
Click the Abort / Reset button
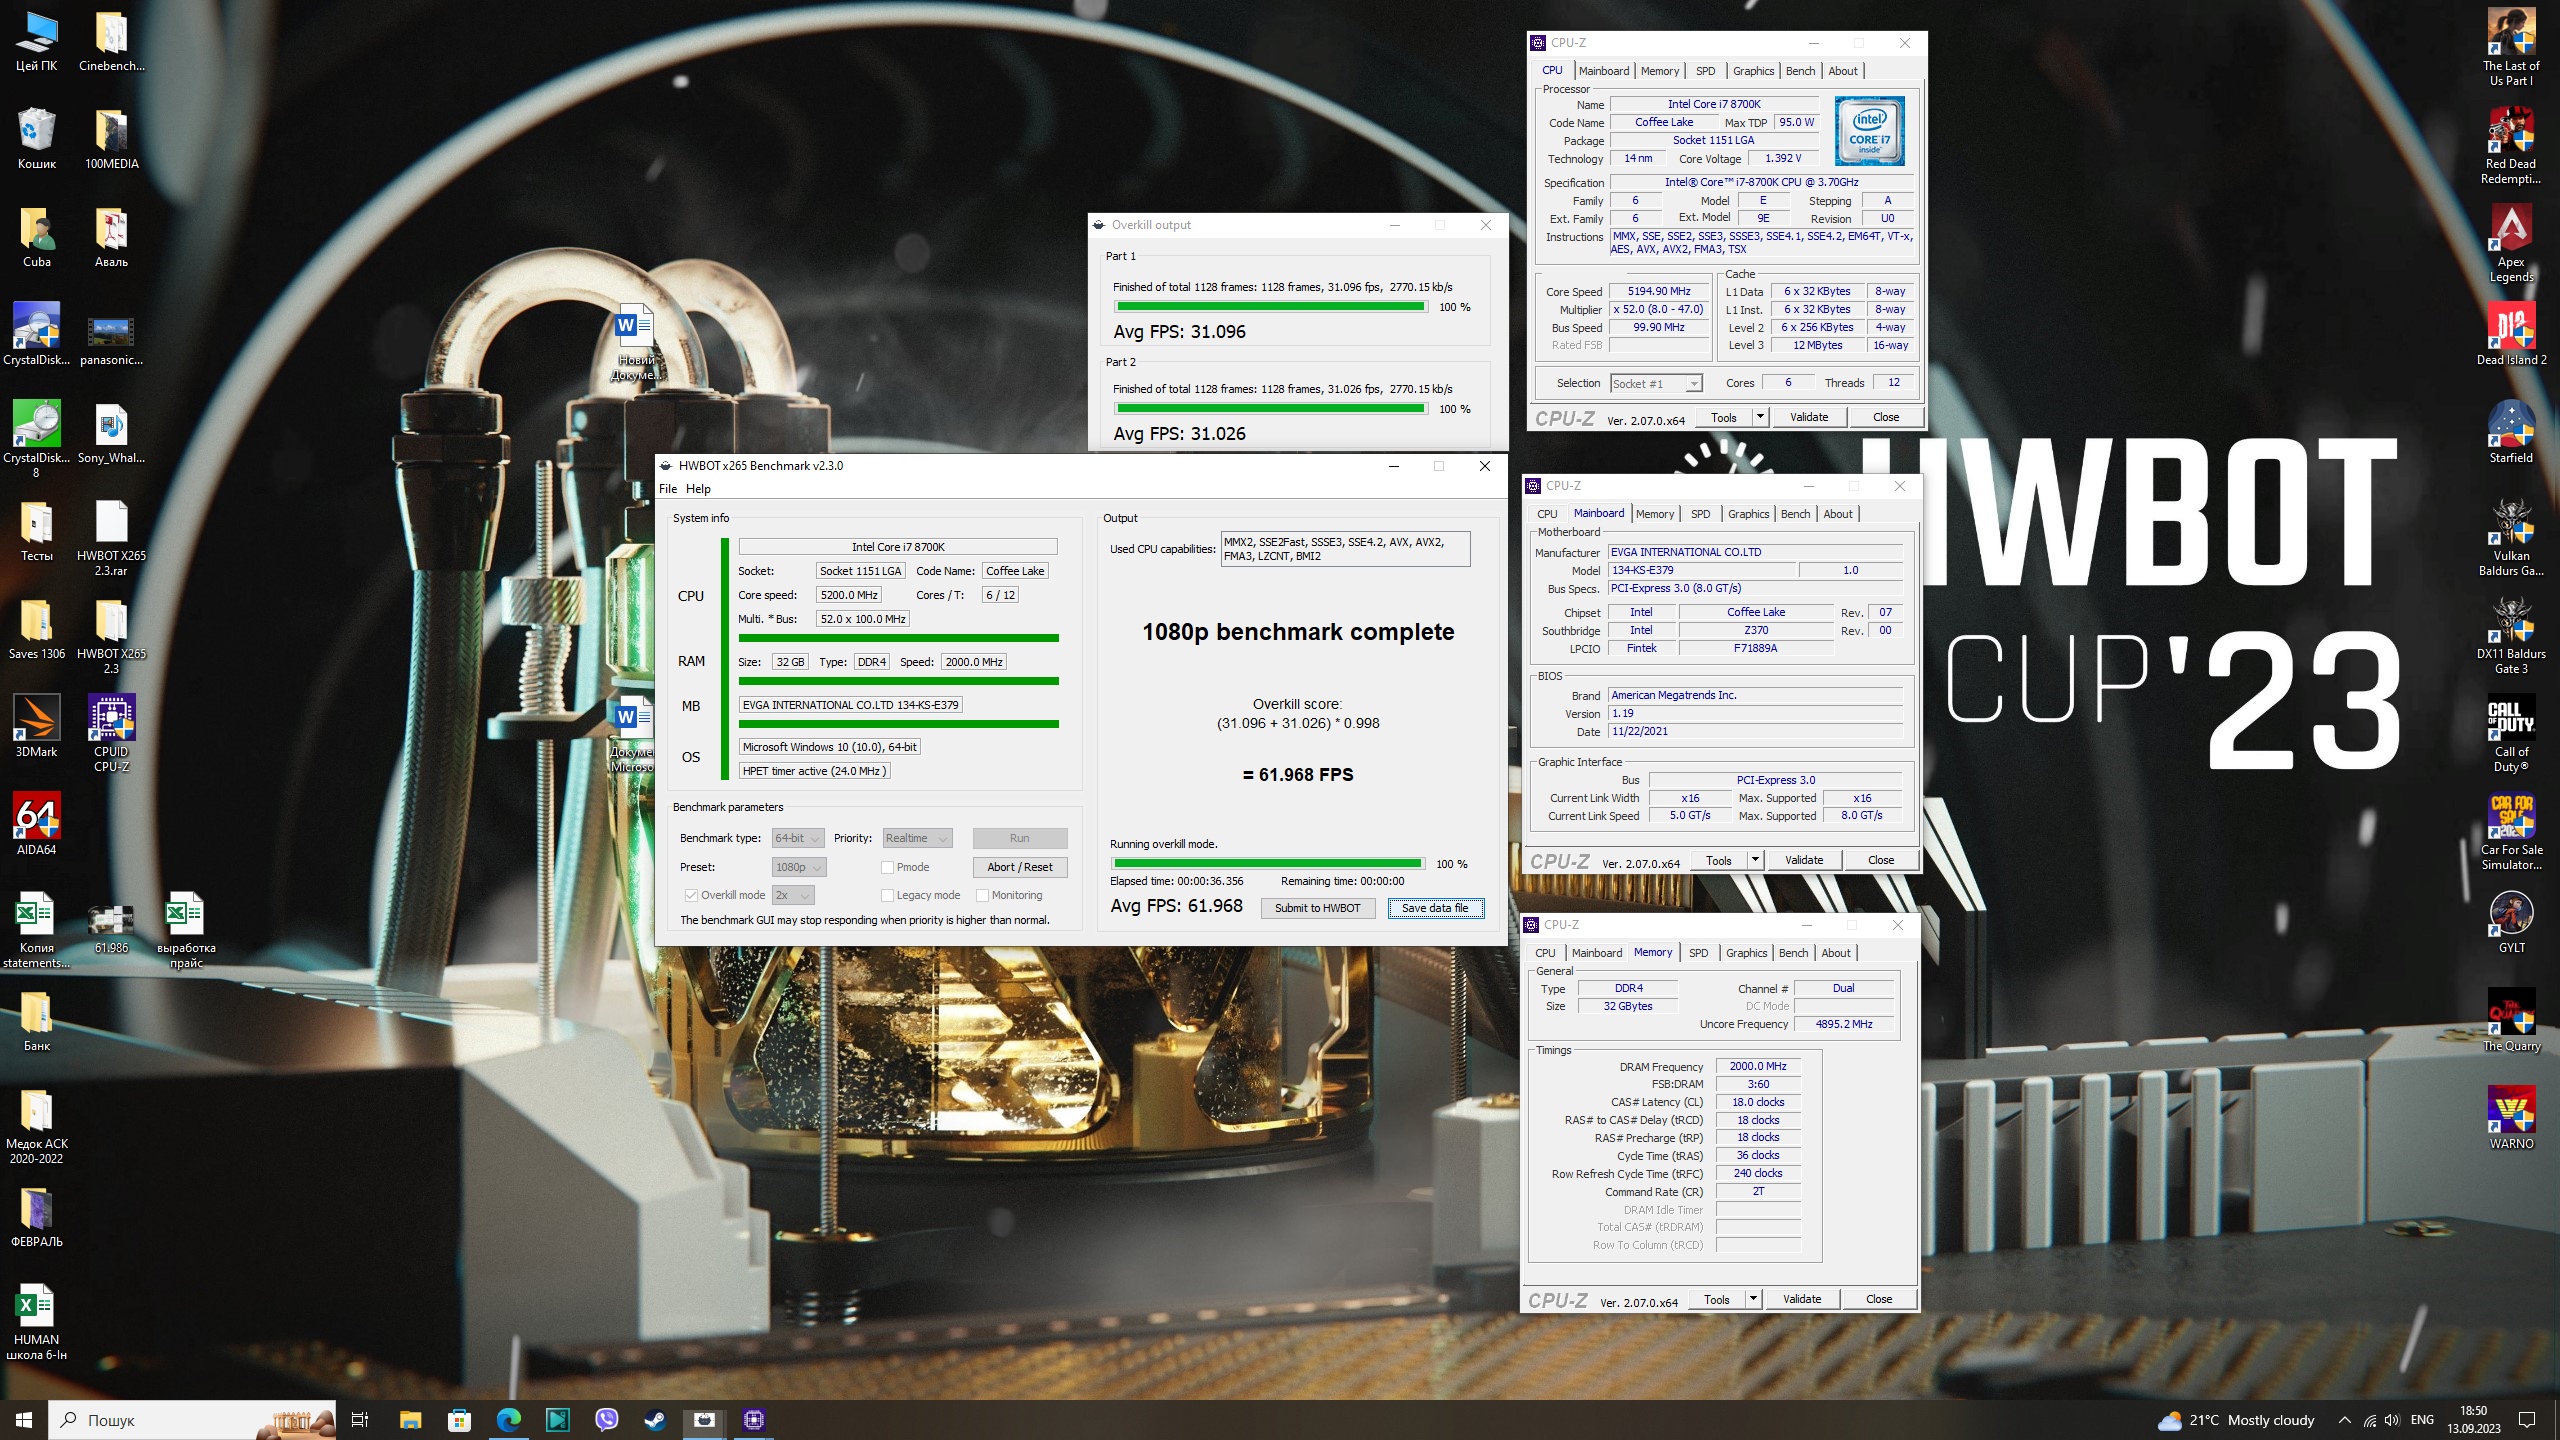pyautogui.click(x=1019, y=867)
